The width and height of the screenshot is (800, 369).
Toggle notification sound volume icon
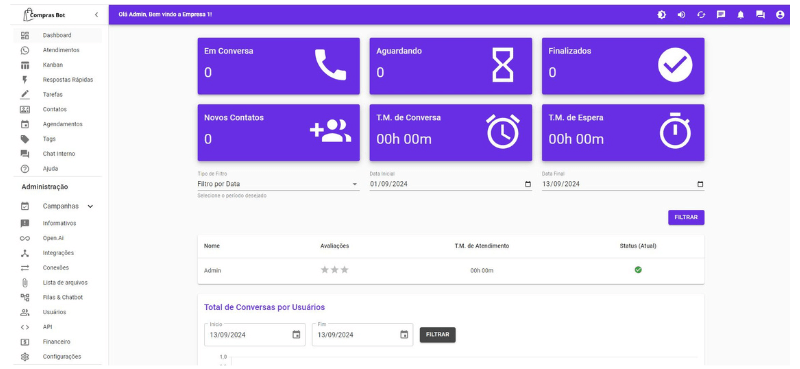(681, 15)
